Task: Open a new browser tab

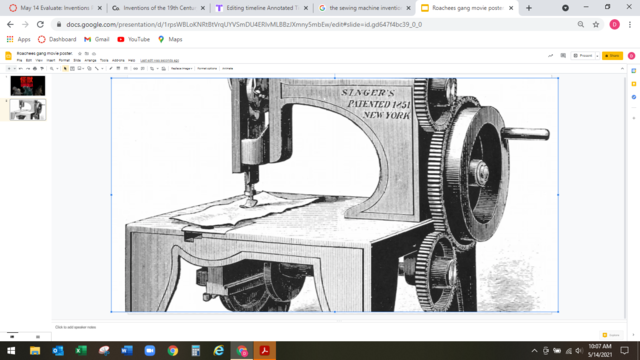Action: pyautogui.click(x=529, y=8)
